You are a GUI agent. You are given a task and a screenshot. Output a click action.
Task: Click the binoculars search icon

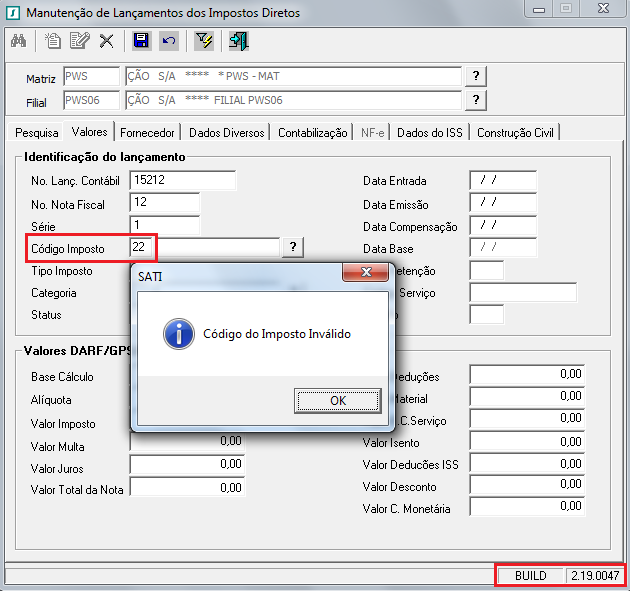click(x=19, y=41)
